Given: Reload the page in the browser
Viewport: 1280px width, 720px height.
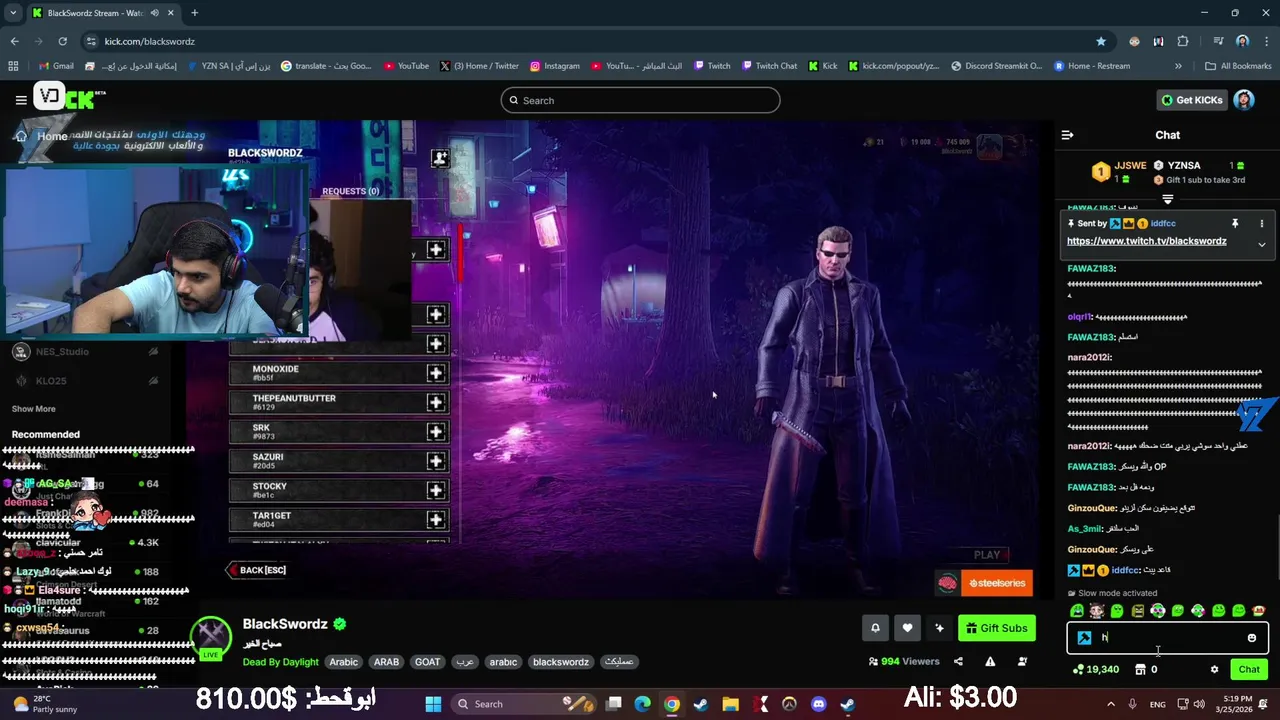Looking at the screenshot, I should (x=62, y=41).
